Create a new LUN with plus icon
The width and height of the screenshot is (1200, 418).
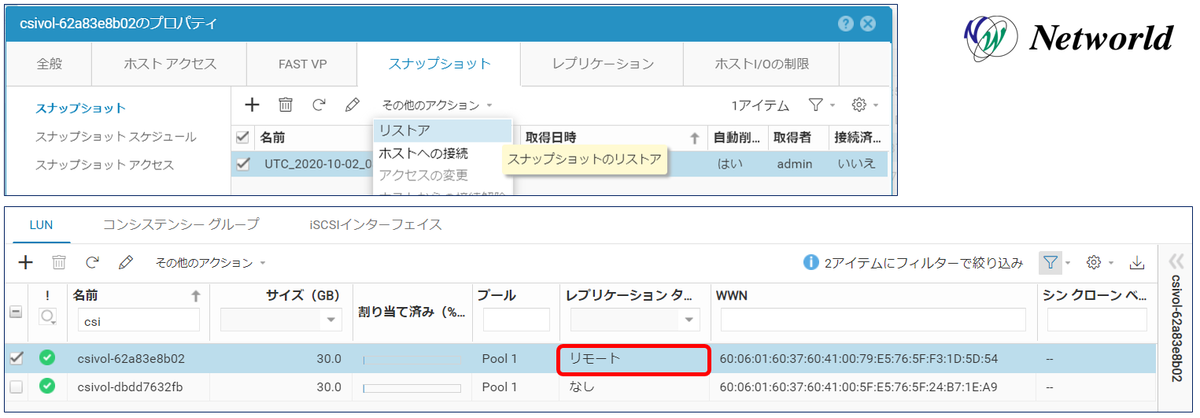26,262
